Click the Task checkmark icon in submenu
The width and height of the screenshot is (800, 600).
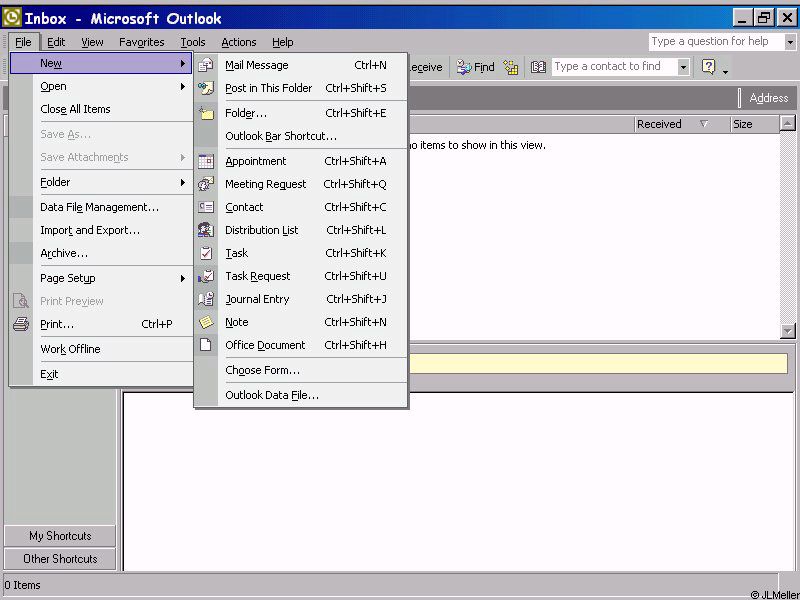[x=206, y=253]
